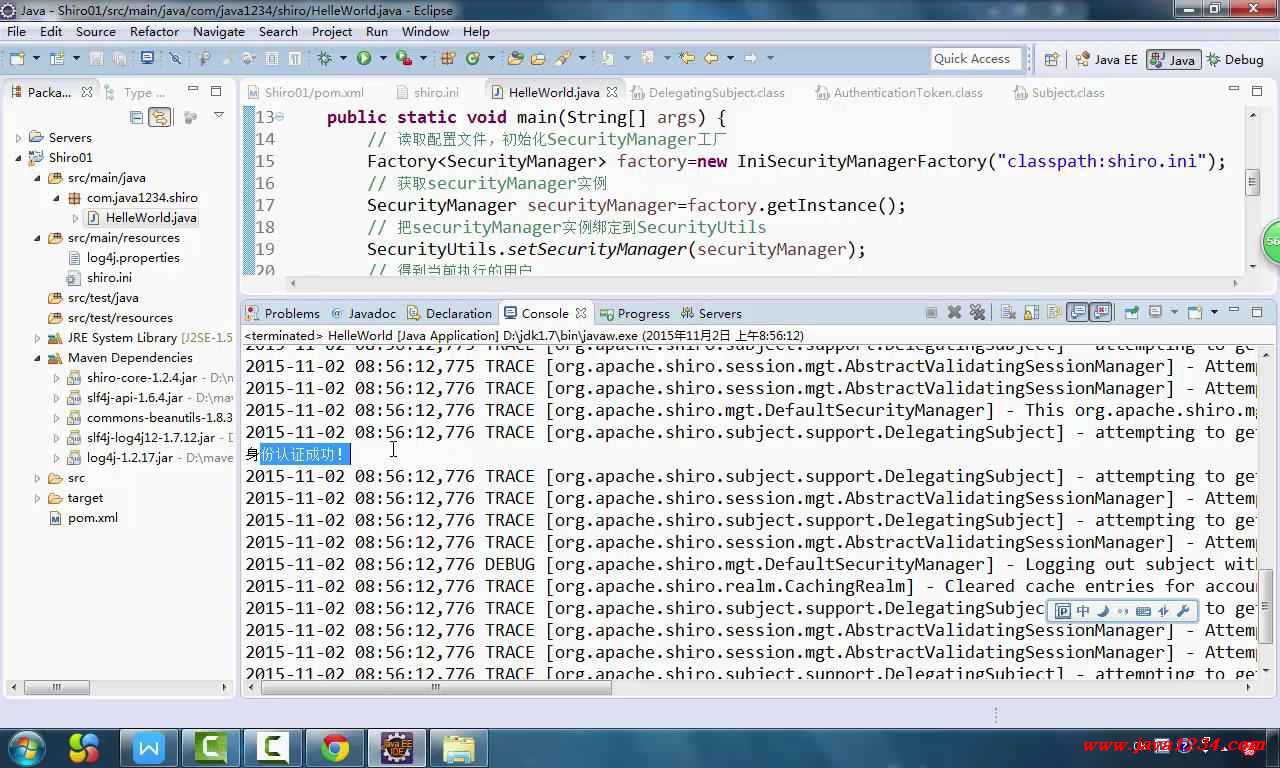Expand the Servers project node

tap(18, 138)
